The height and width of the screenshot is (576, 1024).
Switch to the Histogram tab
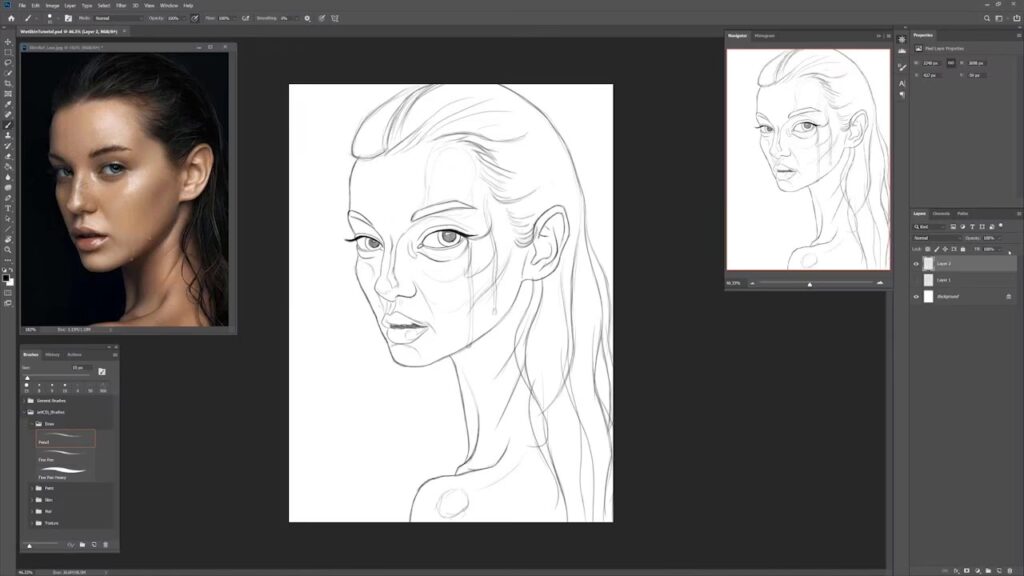[764, 36]
